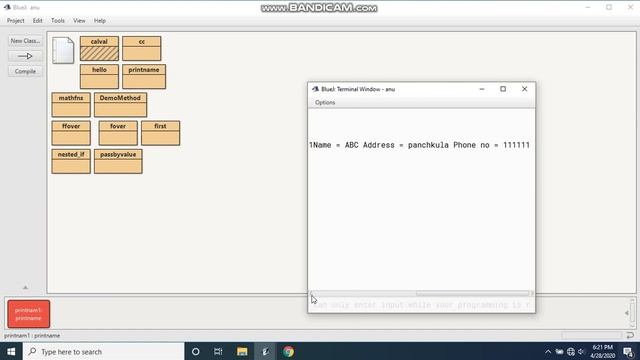Select the fover class box
Image resolution: width=640 pixels, height=360 pixels.
pos(118,133)
